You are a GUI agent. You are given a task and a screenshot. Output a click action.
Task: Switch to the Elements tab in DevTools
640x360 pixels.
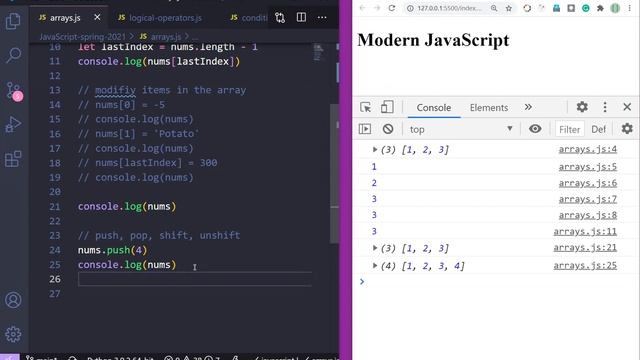(489, 108)
